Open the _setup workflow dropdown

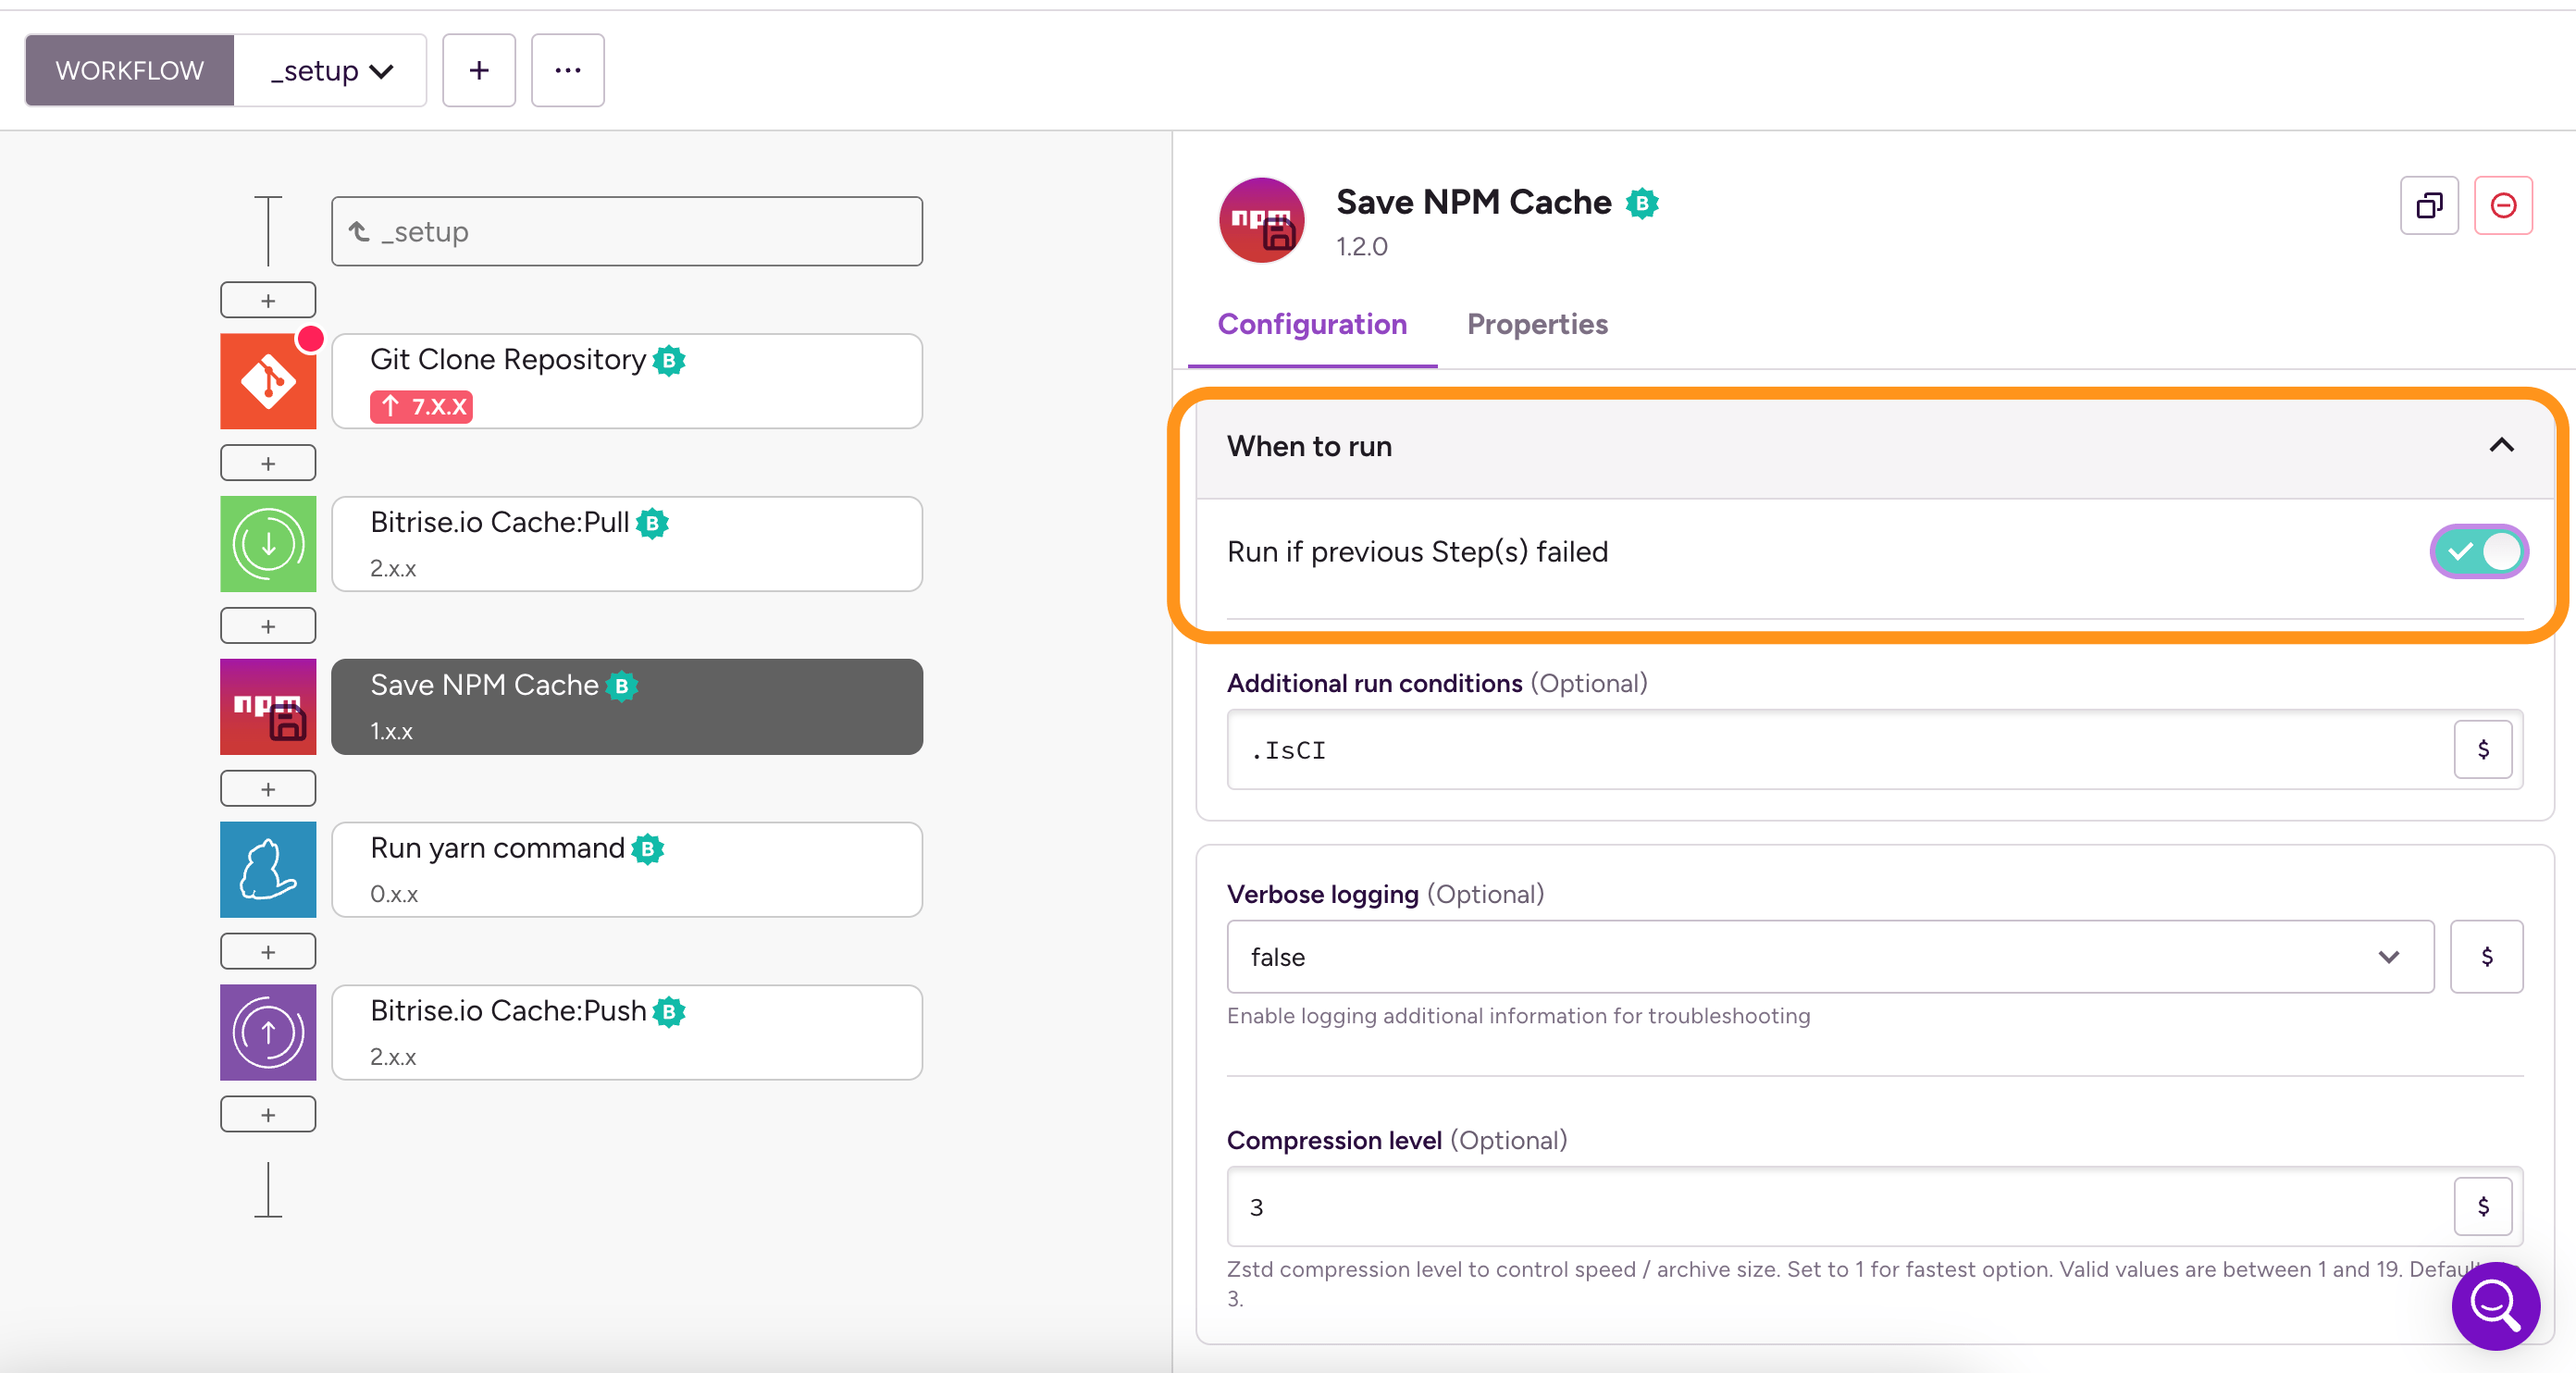click(331, 70)
